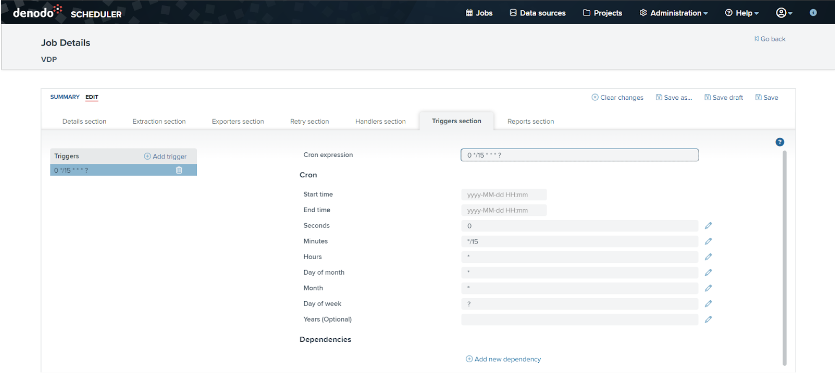Click the Minutes value field showing */15
The height and width of the screenshot is (375, 835).
(x=579, y=241)
